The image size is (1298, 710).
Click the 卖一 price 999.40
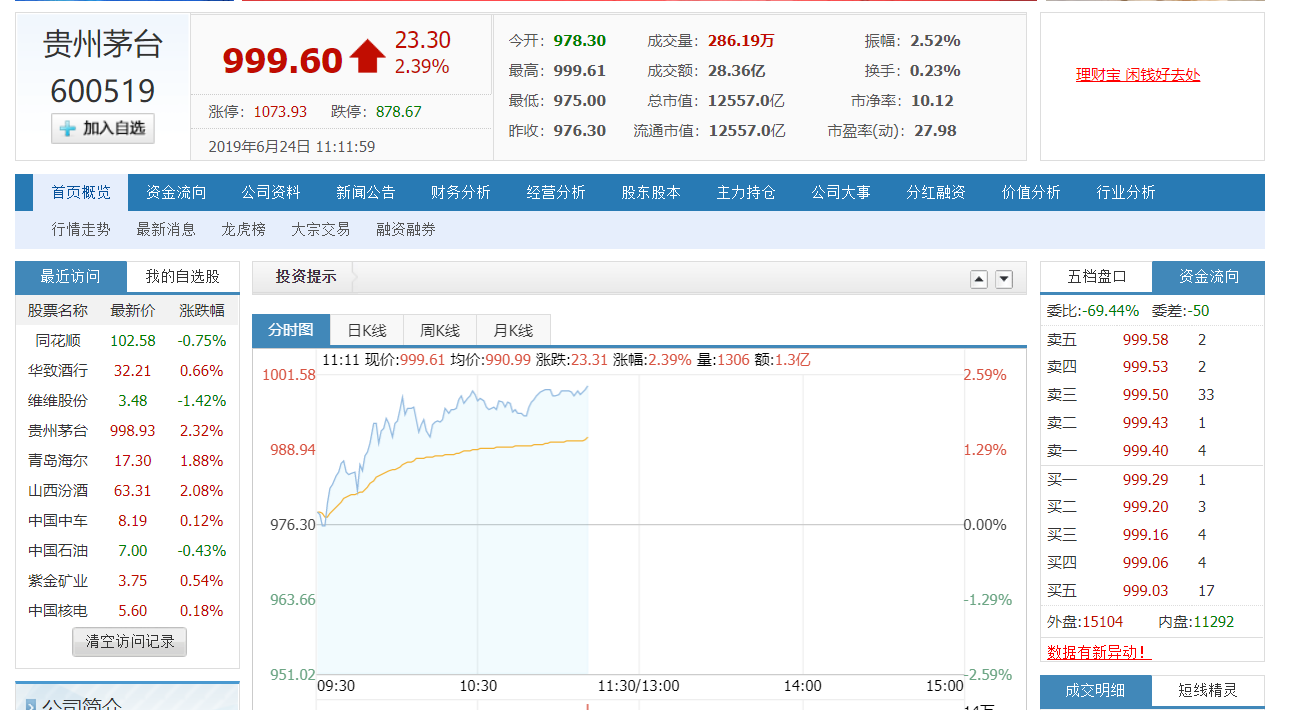(x=1146, y=451)
